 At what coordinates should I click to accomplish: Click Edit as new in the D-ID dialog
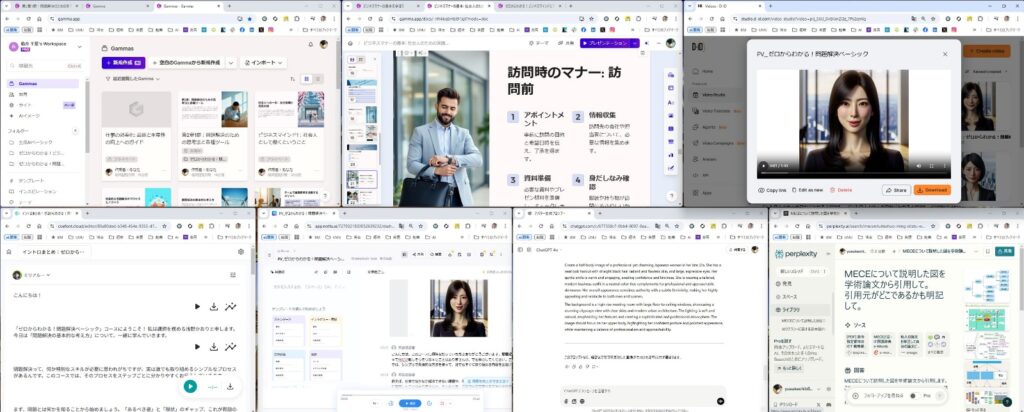coord(807,190)
